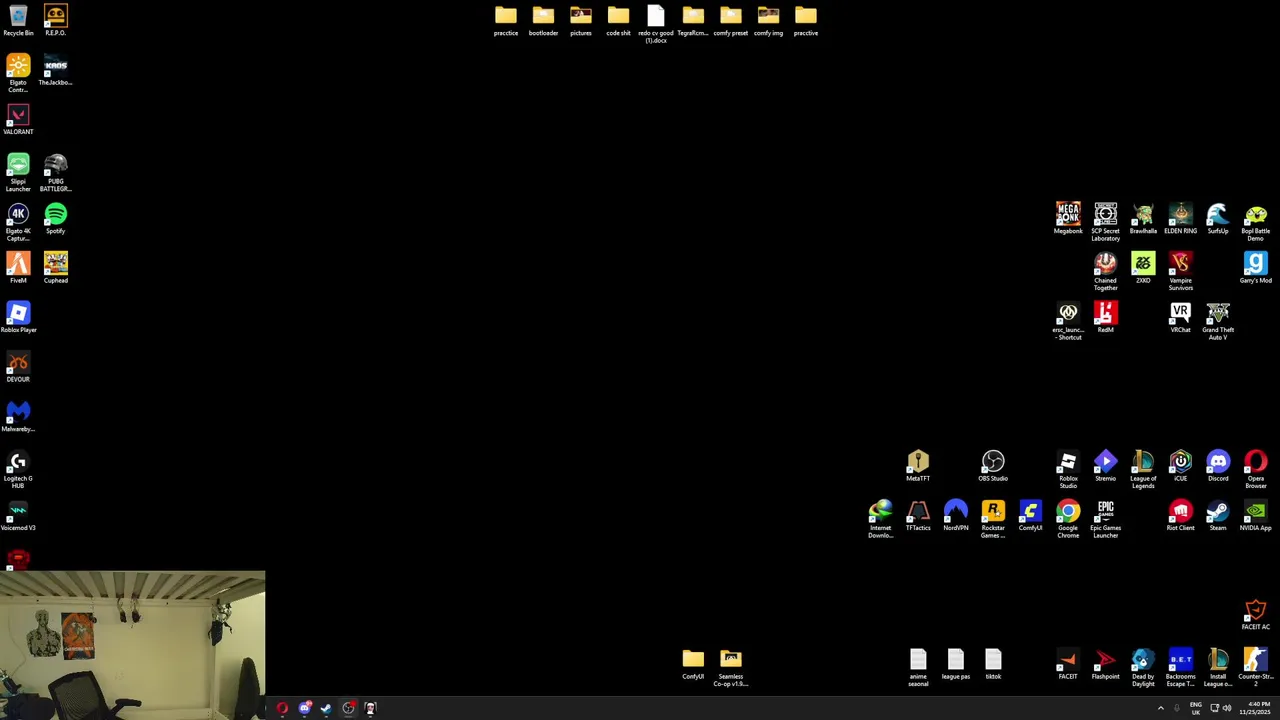The width and height of the screenshot is (1280, 720).
Task: Launch the R.E.P.O. game shortcut
Action: [56, 20]
